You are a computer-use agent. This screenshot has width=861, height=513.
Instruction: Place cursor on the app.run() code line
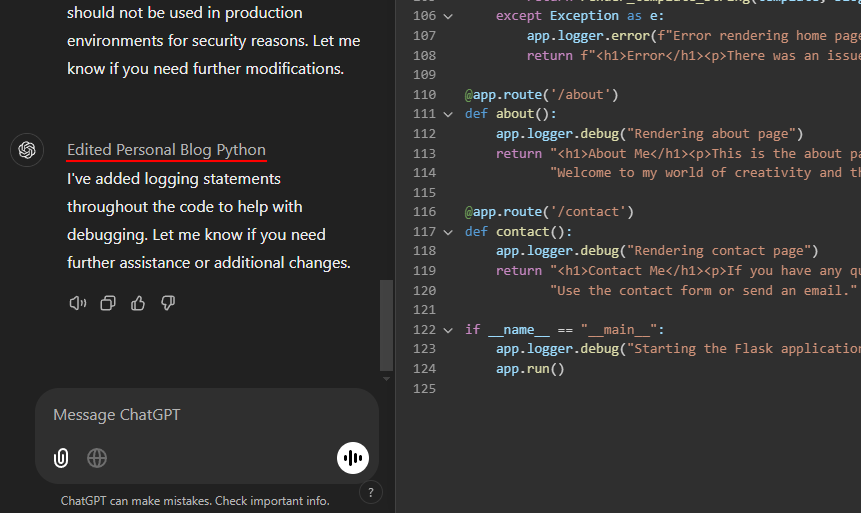pos(530,369)
